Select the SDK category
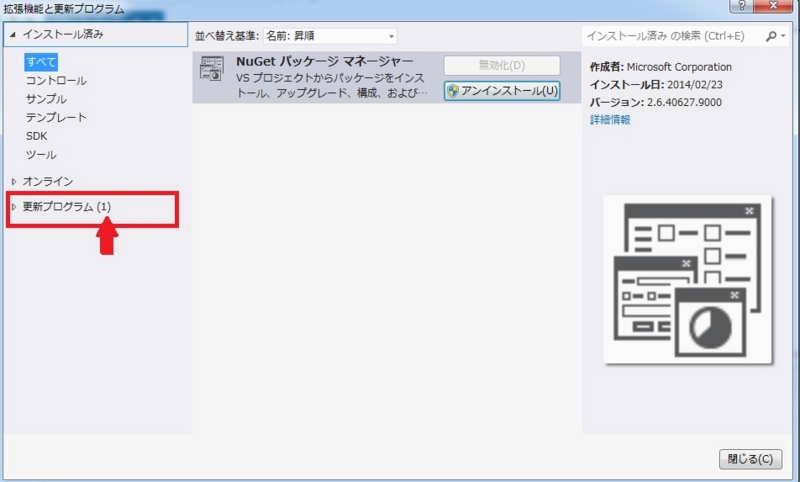Screen dimensions: 800x482 tap(36, 136)
